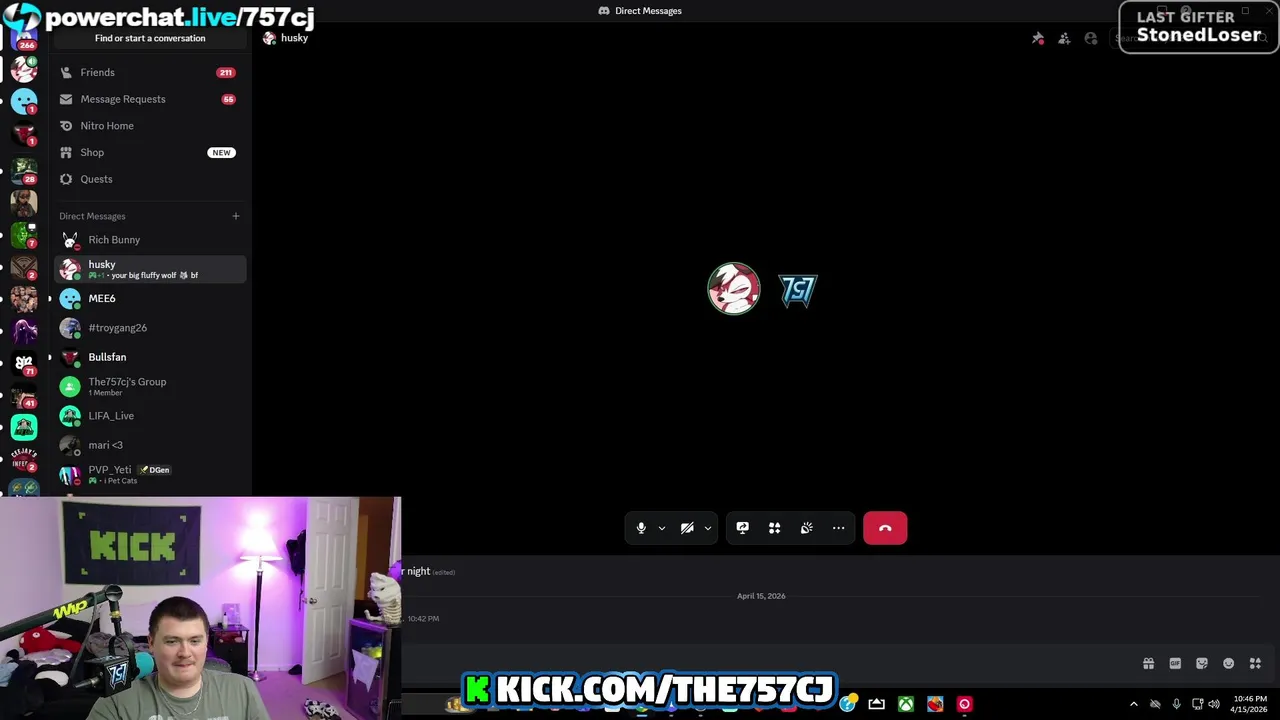Image resolution: width=1280 pixels, height=720 pixels.
Task: Open the sticker picker
Action: (x=1202, y=663)
